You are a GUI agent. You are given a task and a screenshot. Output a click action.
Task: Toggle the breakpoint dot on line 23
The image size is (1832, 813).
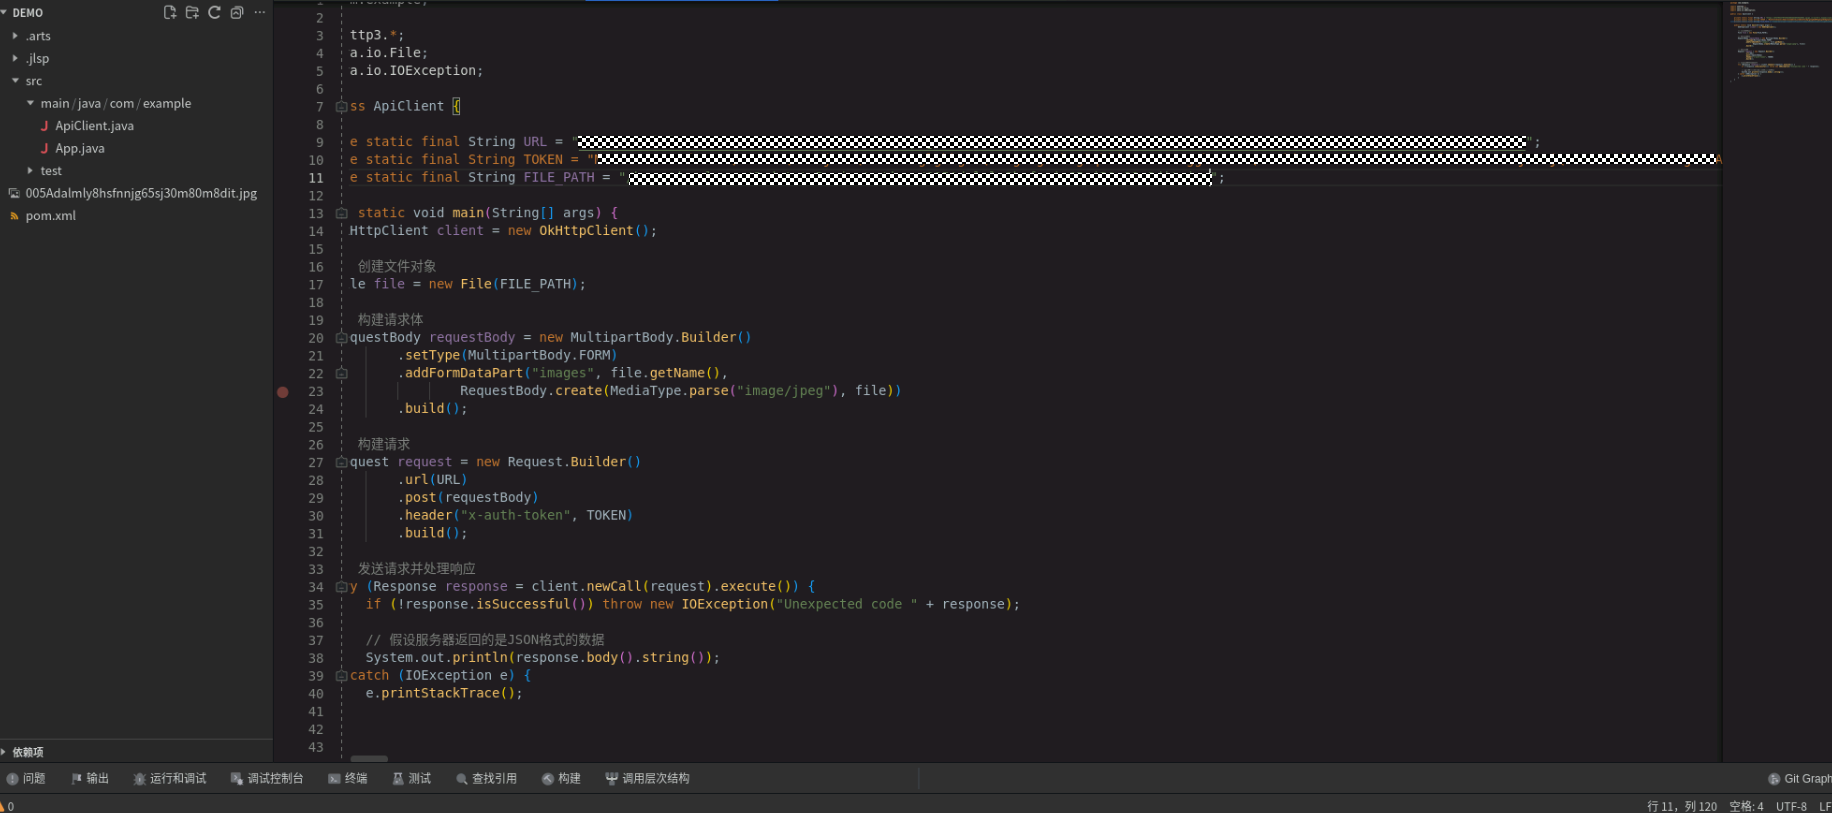click(x=283, y=392)
